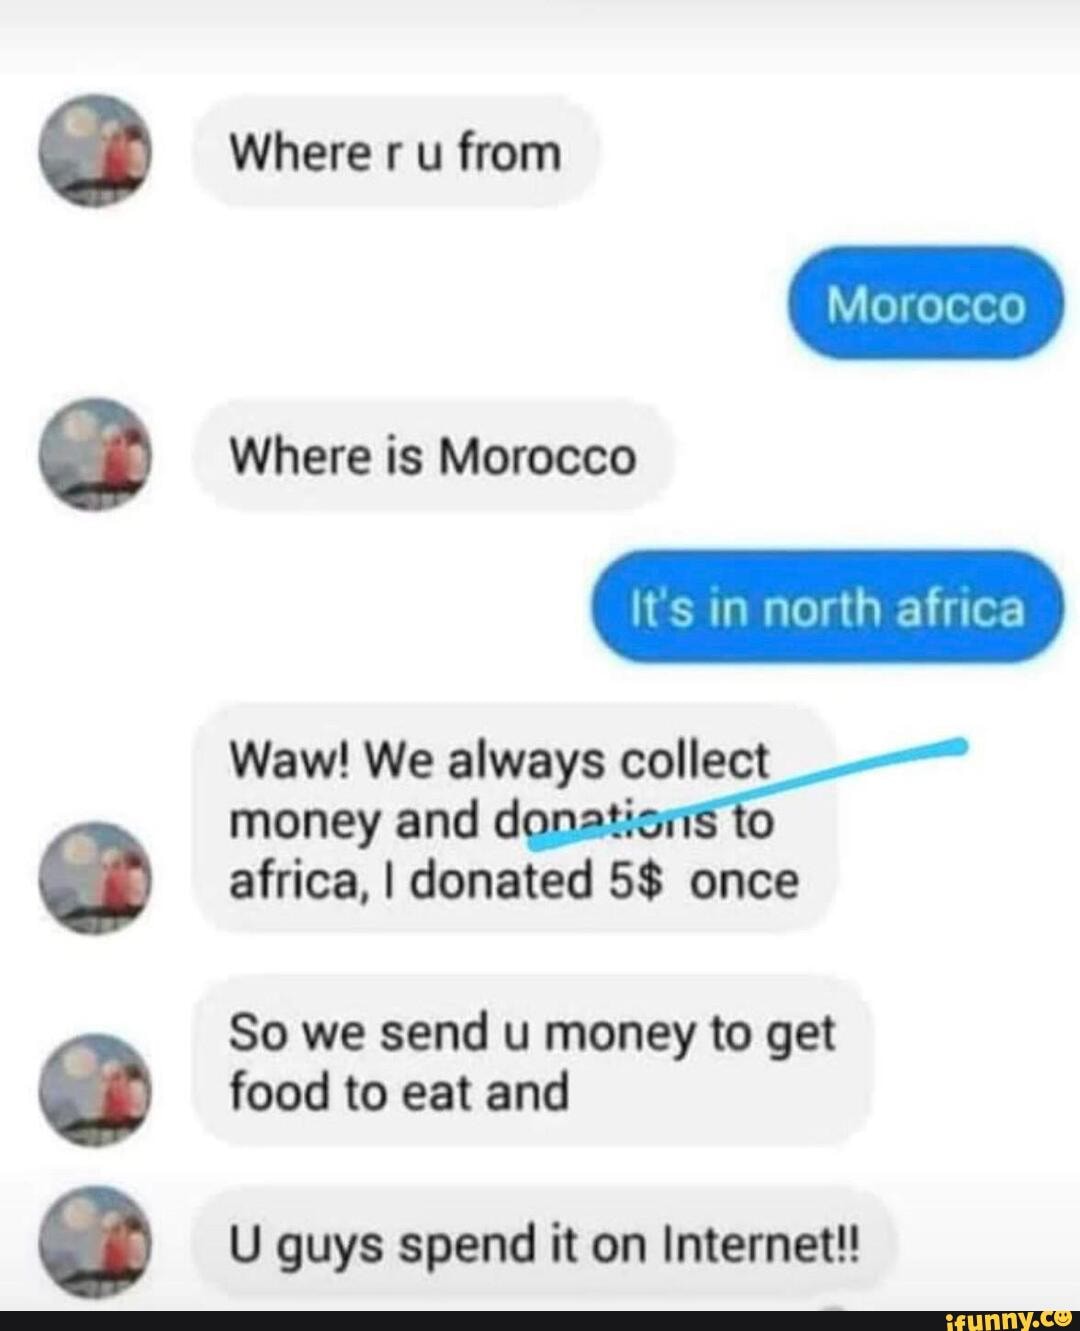Select the "Waw! We always collect" message bubble
Image resolution: width=1080 pixels, height=1331 pixels.
tap(514, 819)
